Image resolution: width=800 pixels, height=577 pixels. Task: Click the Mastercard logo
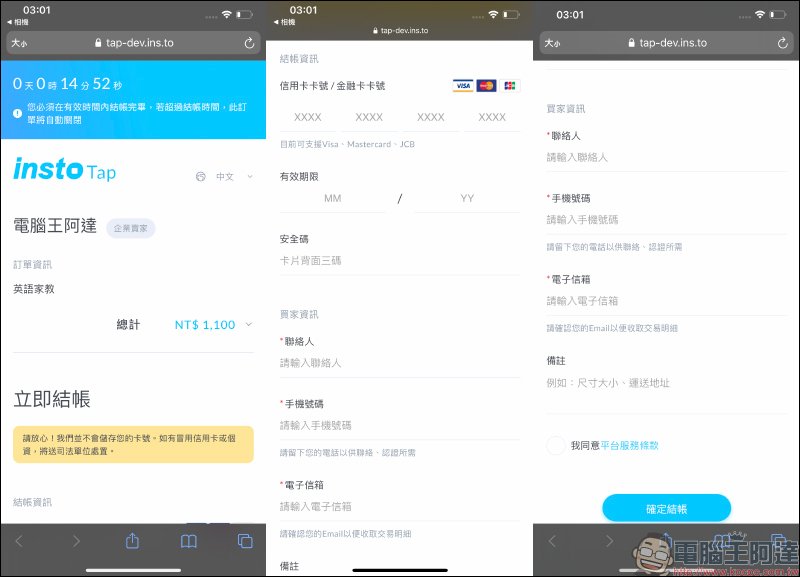[486, 86]
